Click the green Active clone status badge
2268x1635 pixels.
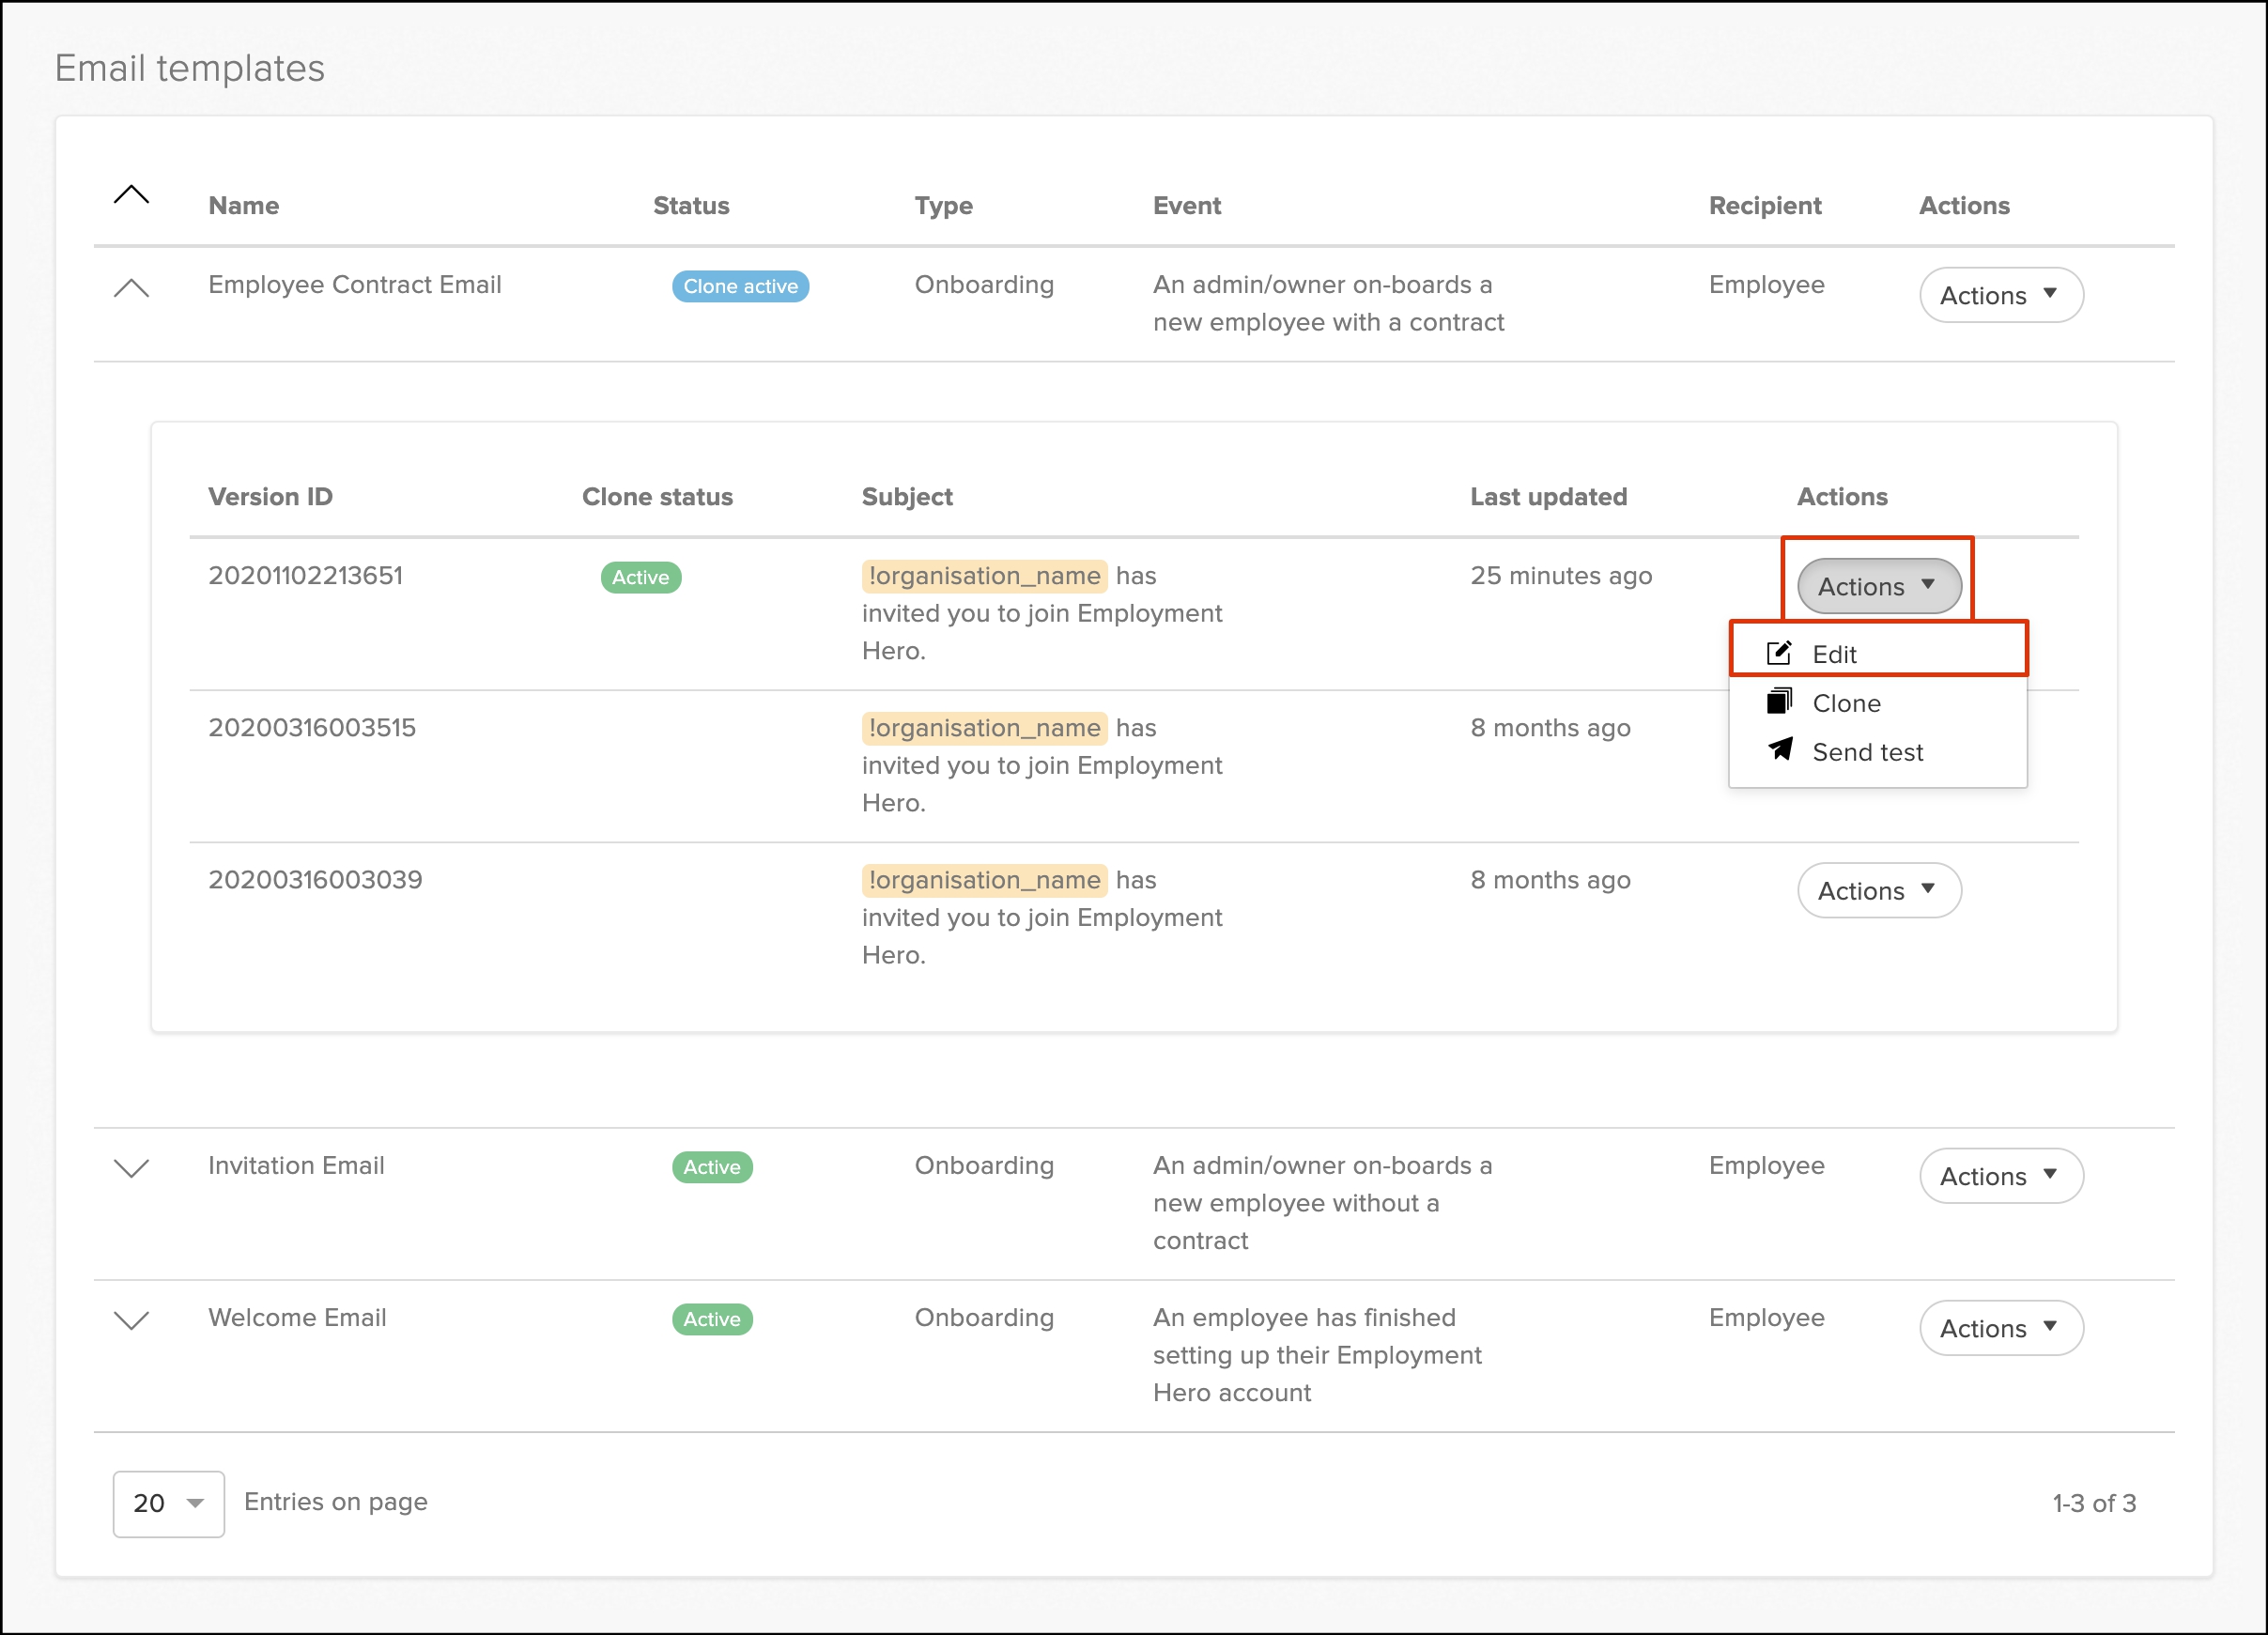pyautogui.click(x=640, y=577)
